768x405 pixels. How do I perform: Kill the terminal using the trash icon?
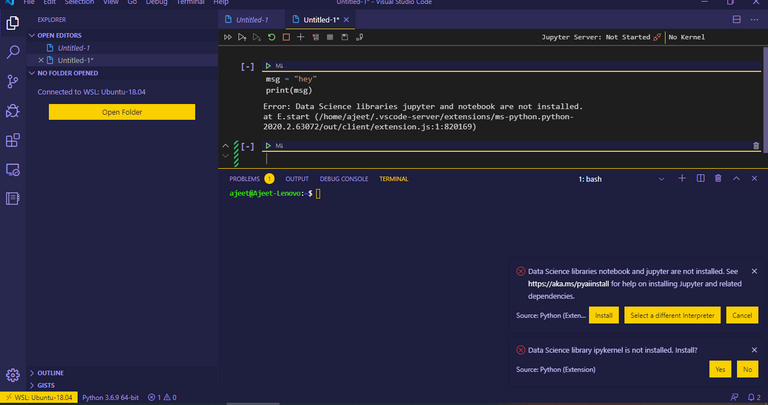(717, 178)
